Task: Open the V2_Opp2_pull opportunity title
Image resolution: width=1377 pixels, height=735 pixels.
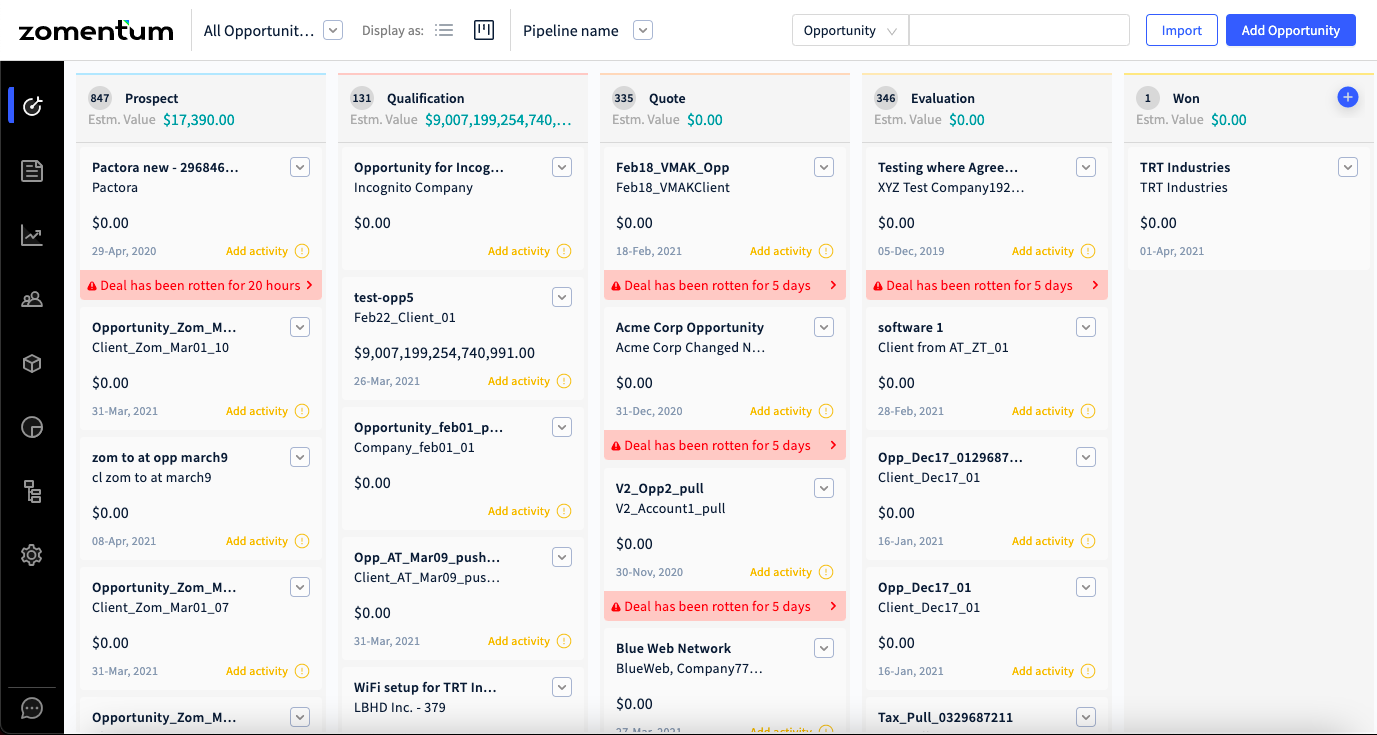Action: click(660, 488)
